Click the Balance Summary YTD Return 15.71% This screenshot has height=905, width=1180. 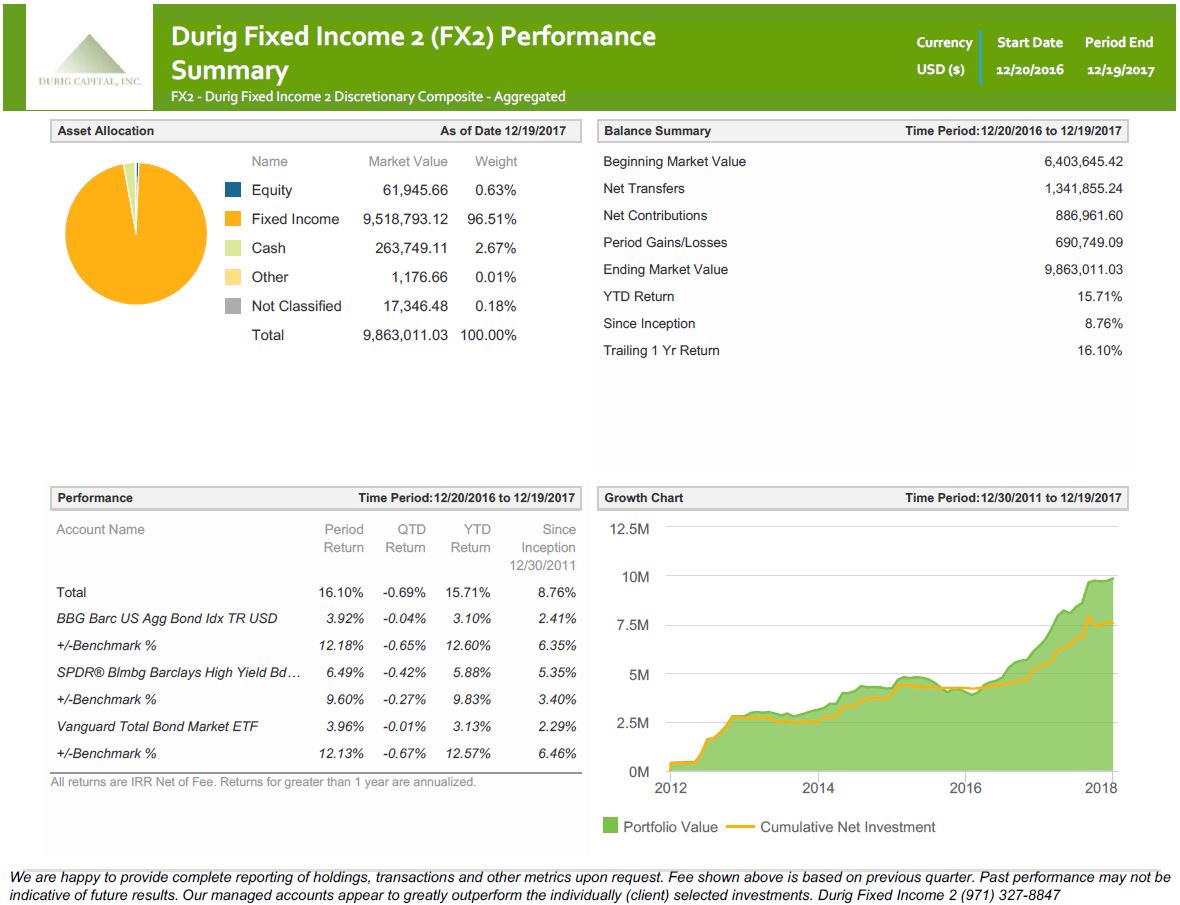(x=1099, y=296)
